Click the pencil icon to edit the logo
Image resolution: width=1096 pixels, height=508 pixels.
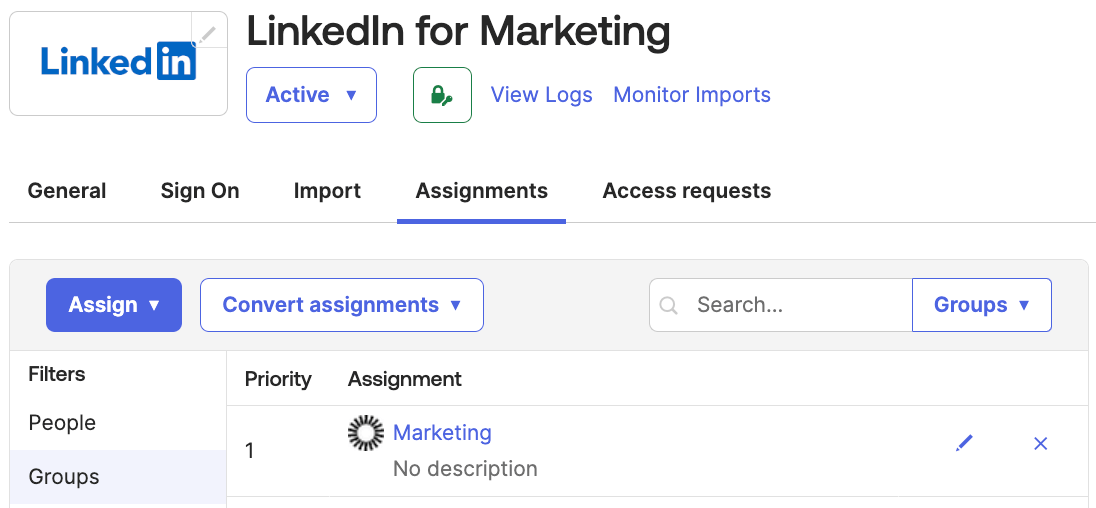coord(207,34)
